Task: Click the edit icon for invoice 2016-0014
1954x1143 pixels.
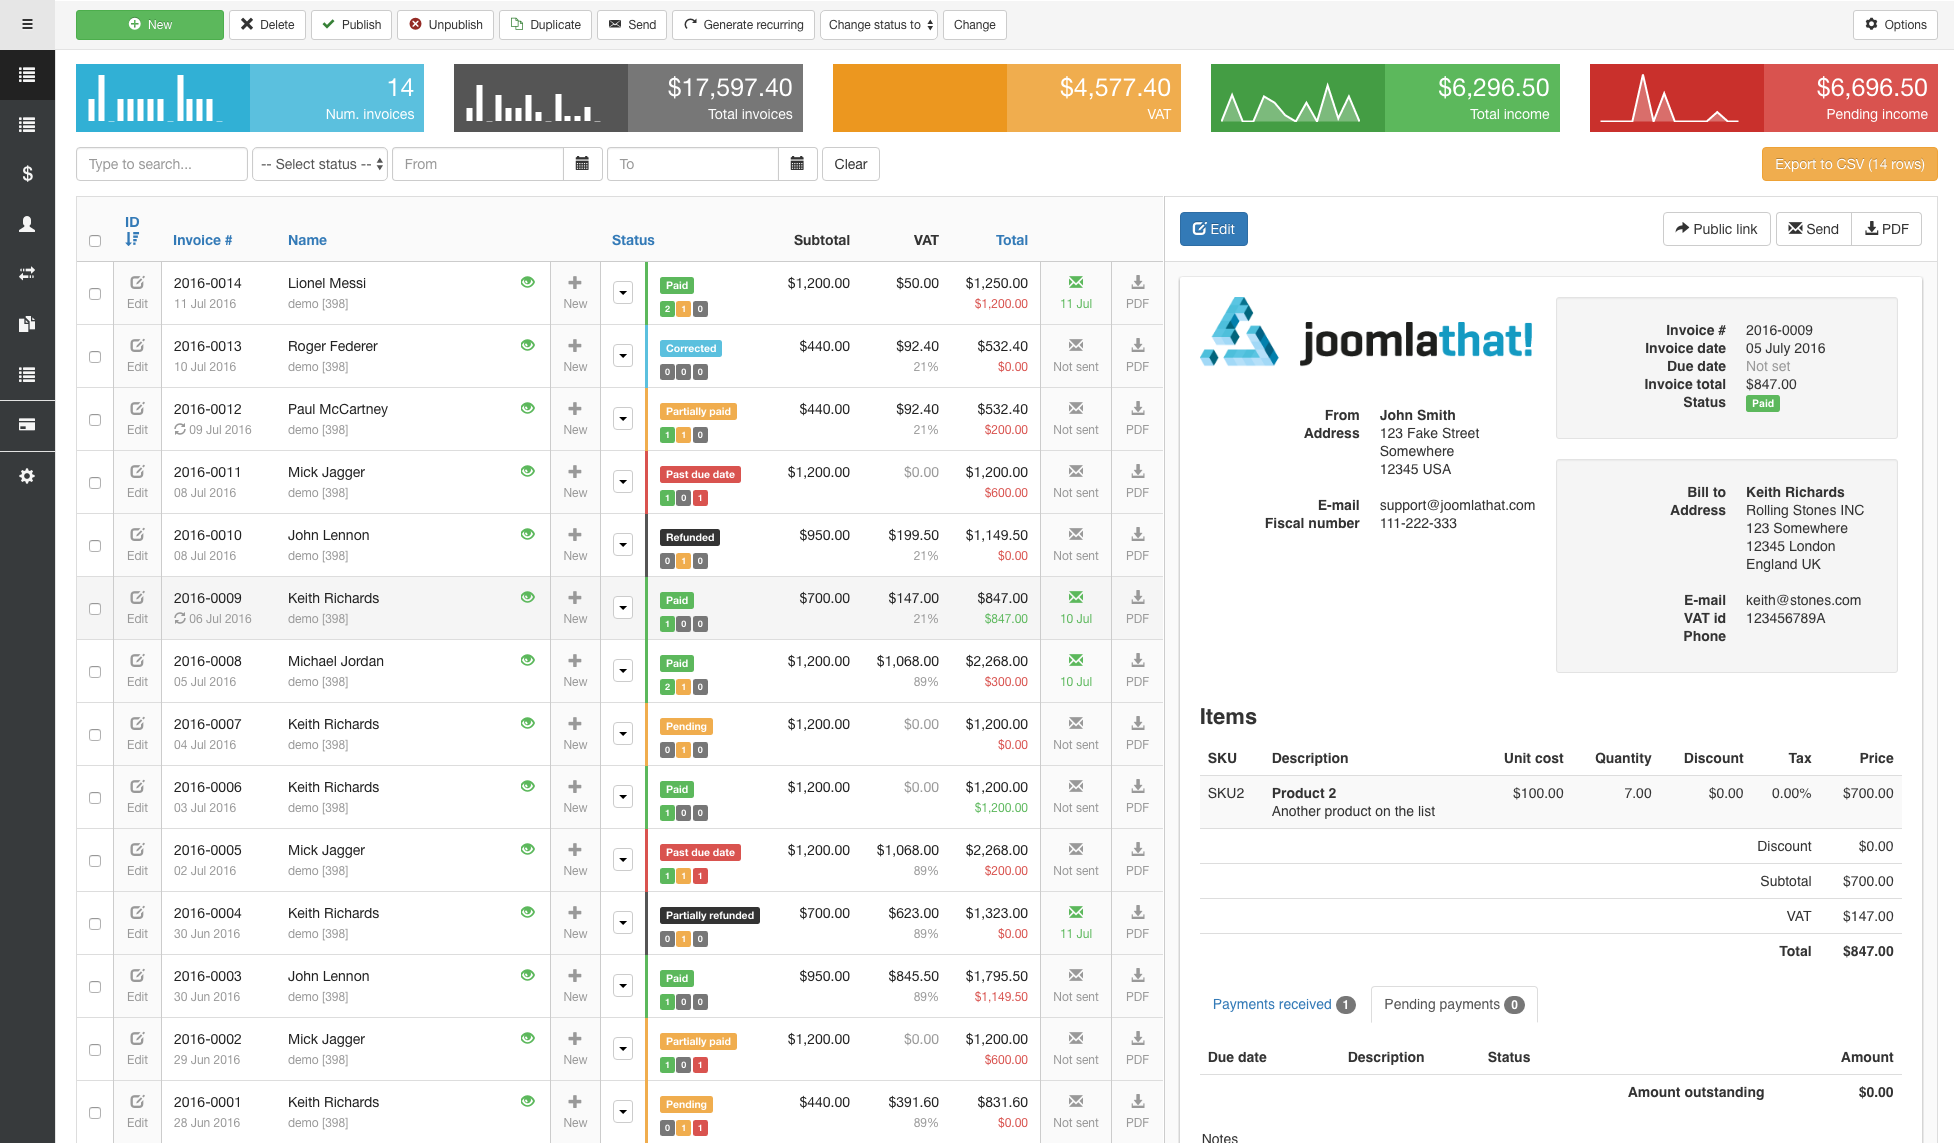Action: pos(137,283)
